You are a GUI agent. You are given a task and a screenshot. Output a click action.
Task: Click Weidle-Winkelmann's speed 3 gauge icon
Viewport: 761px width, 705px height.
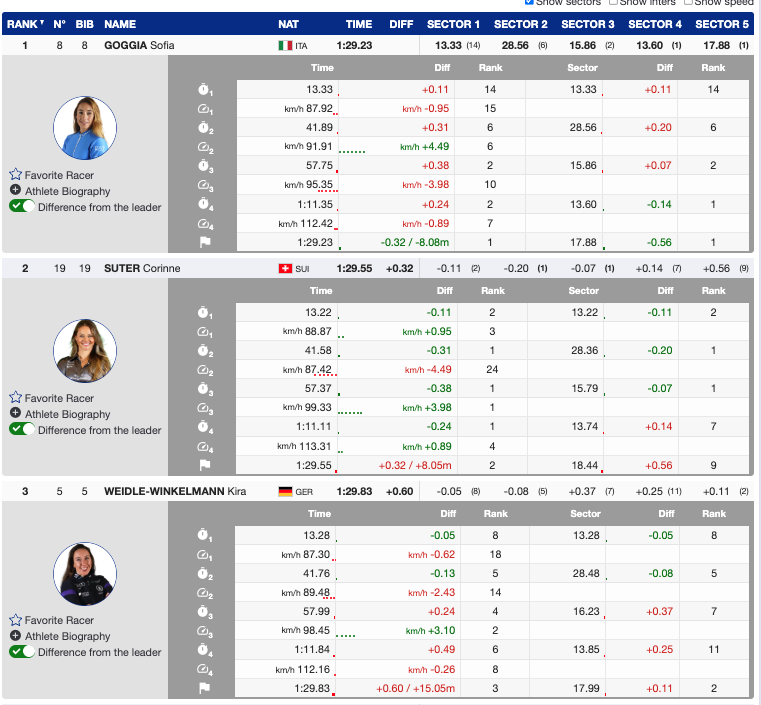(205, 631)
